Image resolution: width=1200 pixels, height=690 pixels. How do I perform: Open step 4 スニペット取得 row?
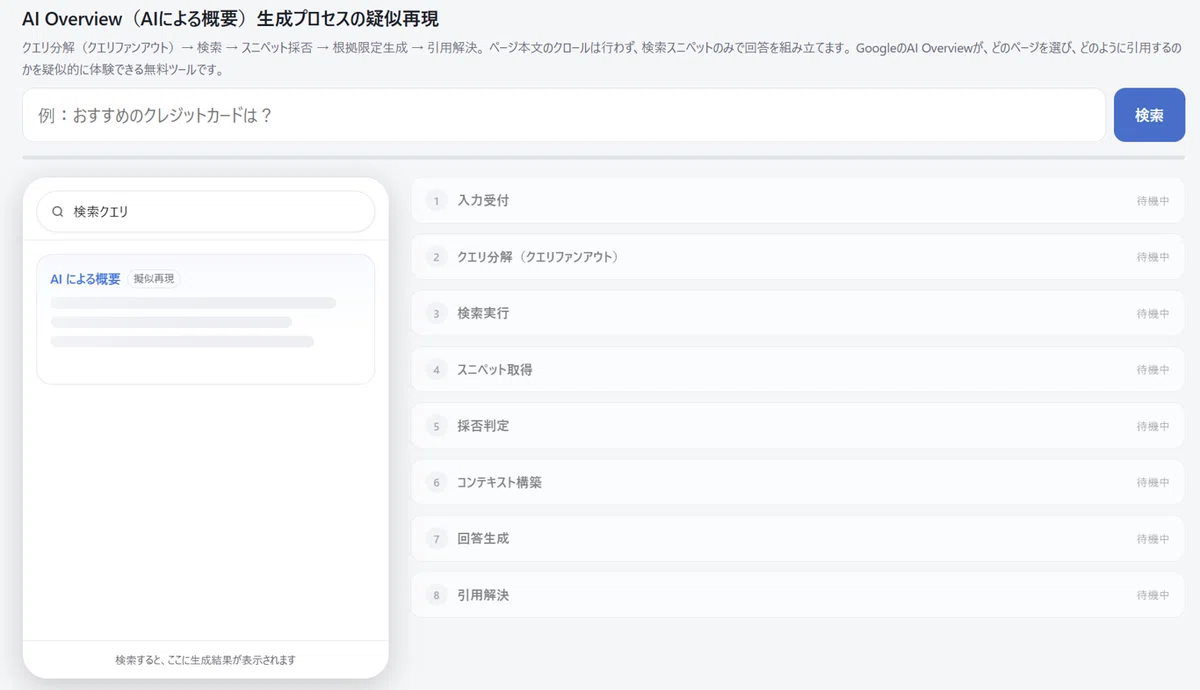(x=798, y=370)
